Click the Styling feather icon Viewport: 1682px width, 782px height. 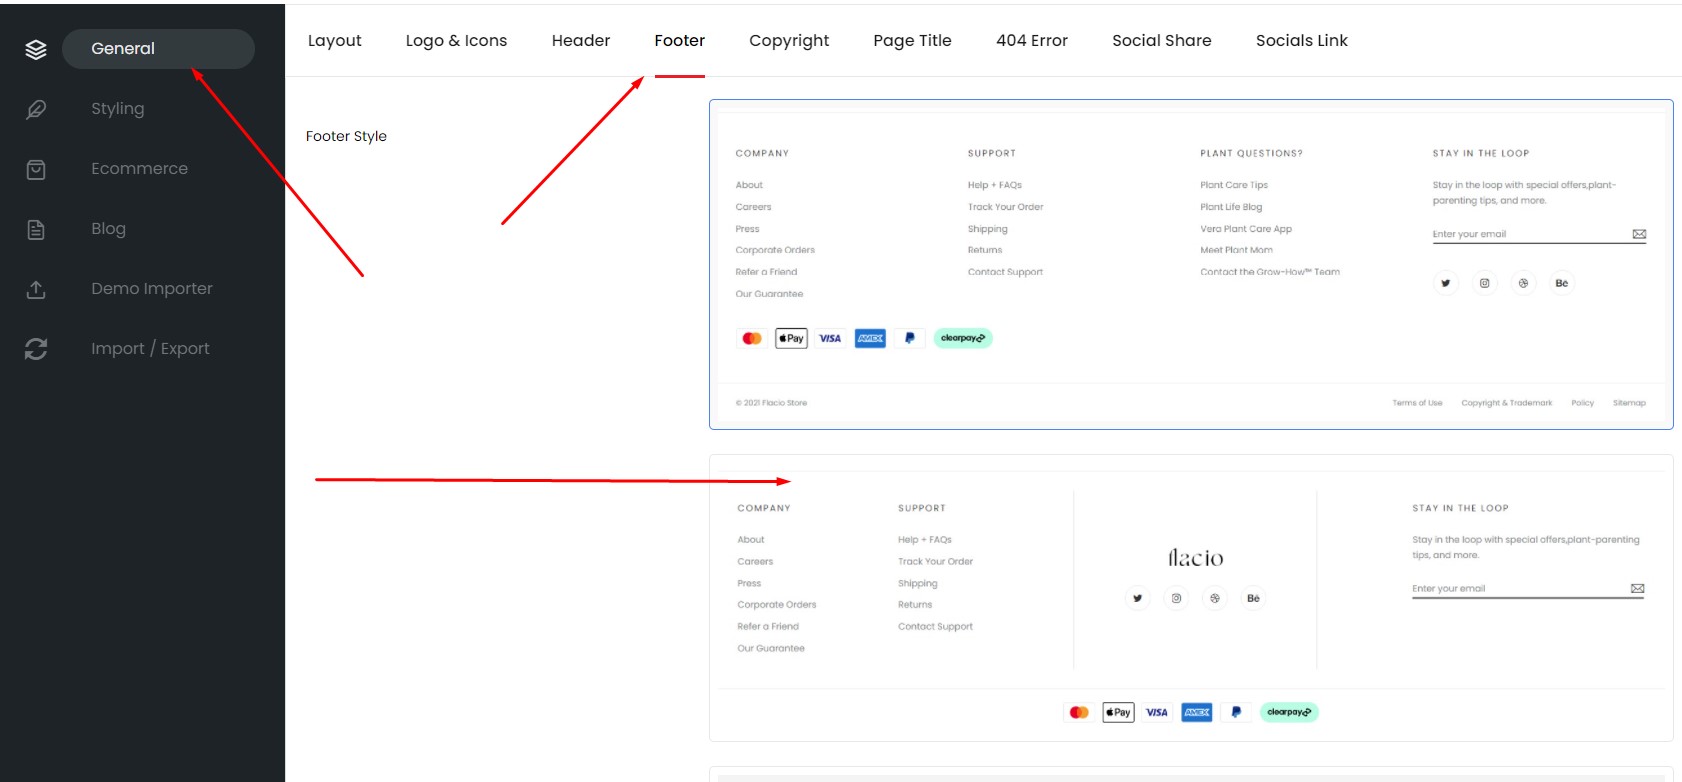pos(36,109)
